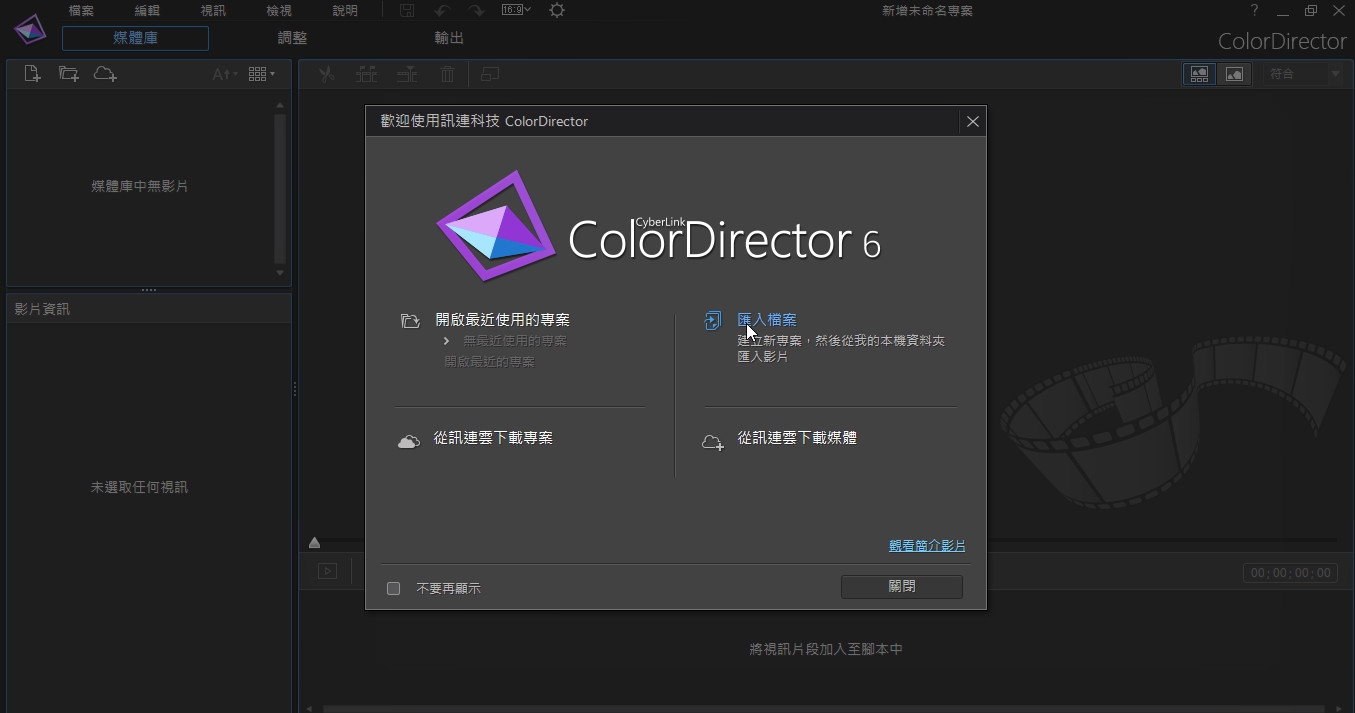Open the 編輯 menu
Viewport: 1355px width, 713px height.
(x=147, y=11)
